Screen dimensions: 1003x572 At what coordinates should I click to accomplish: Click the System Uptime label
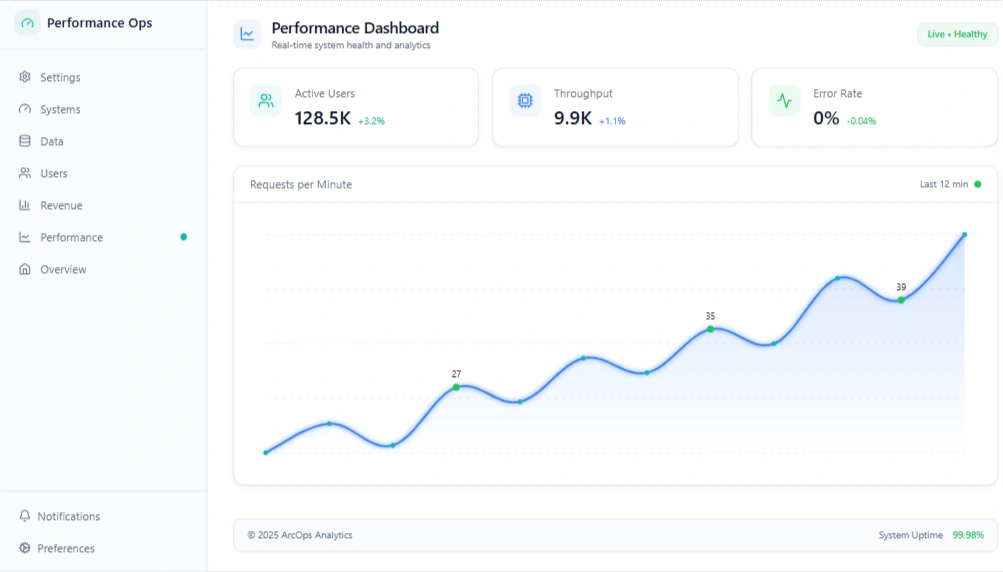(x=910, y=535)
